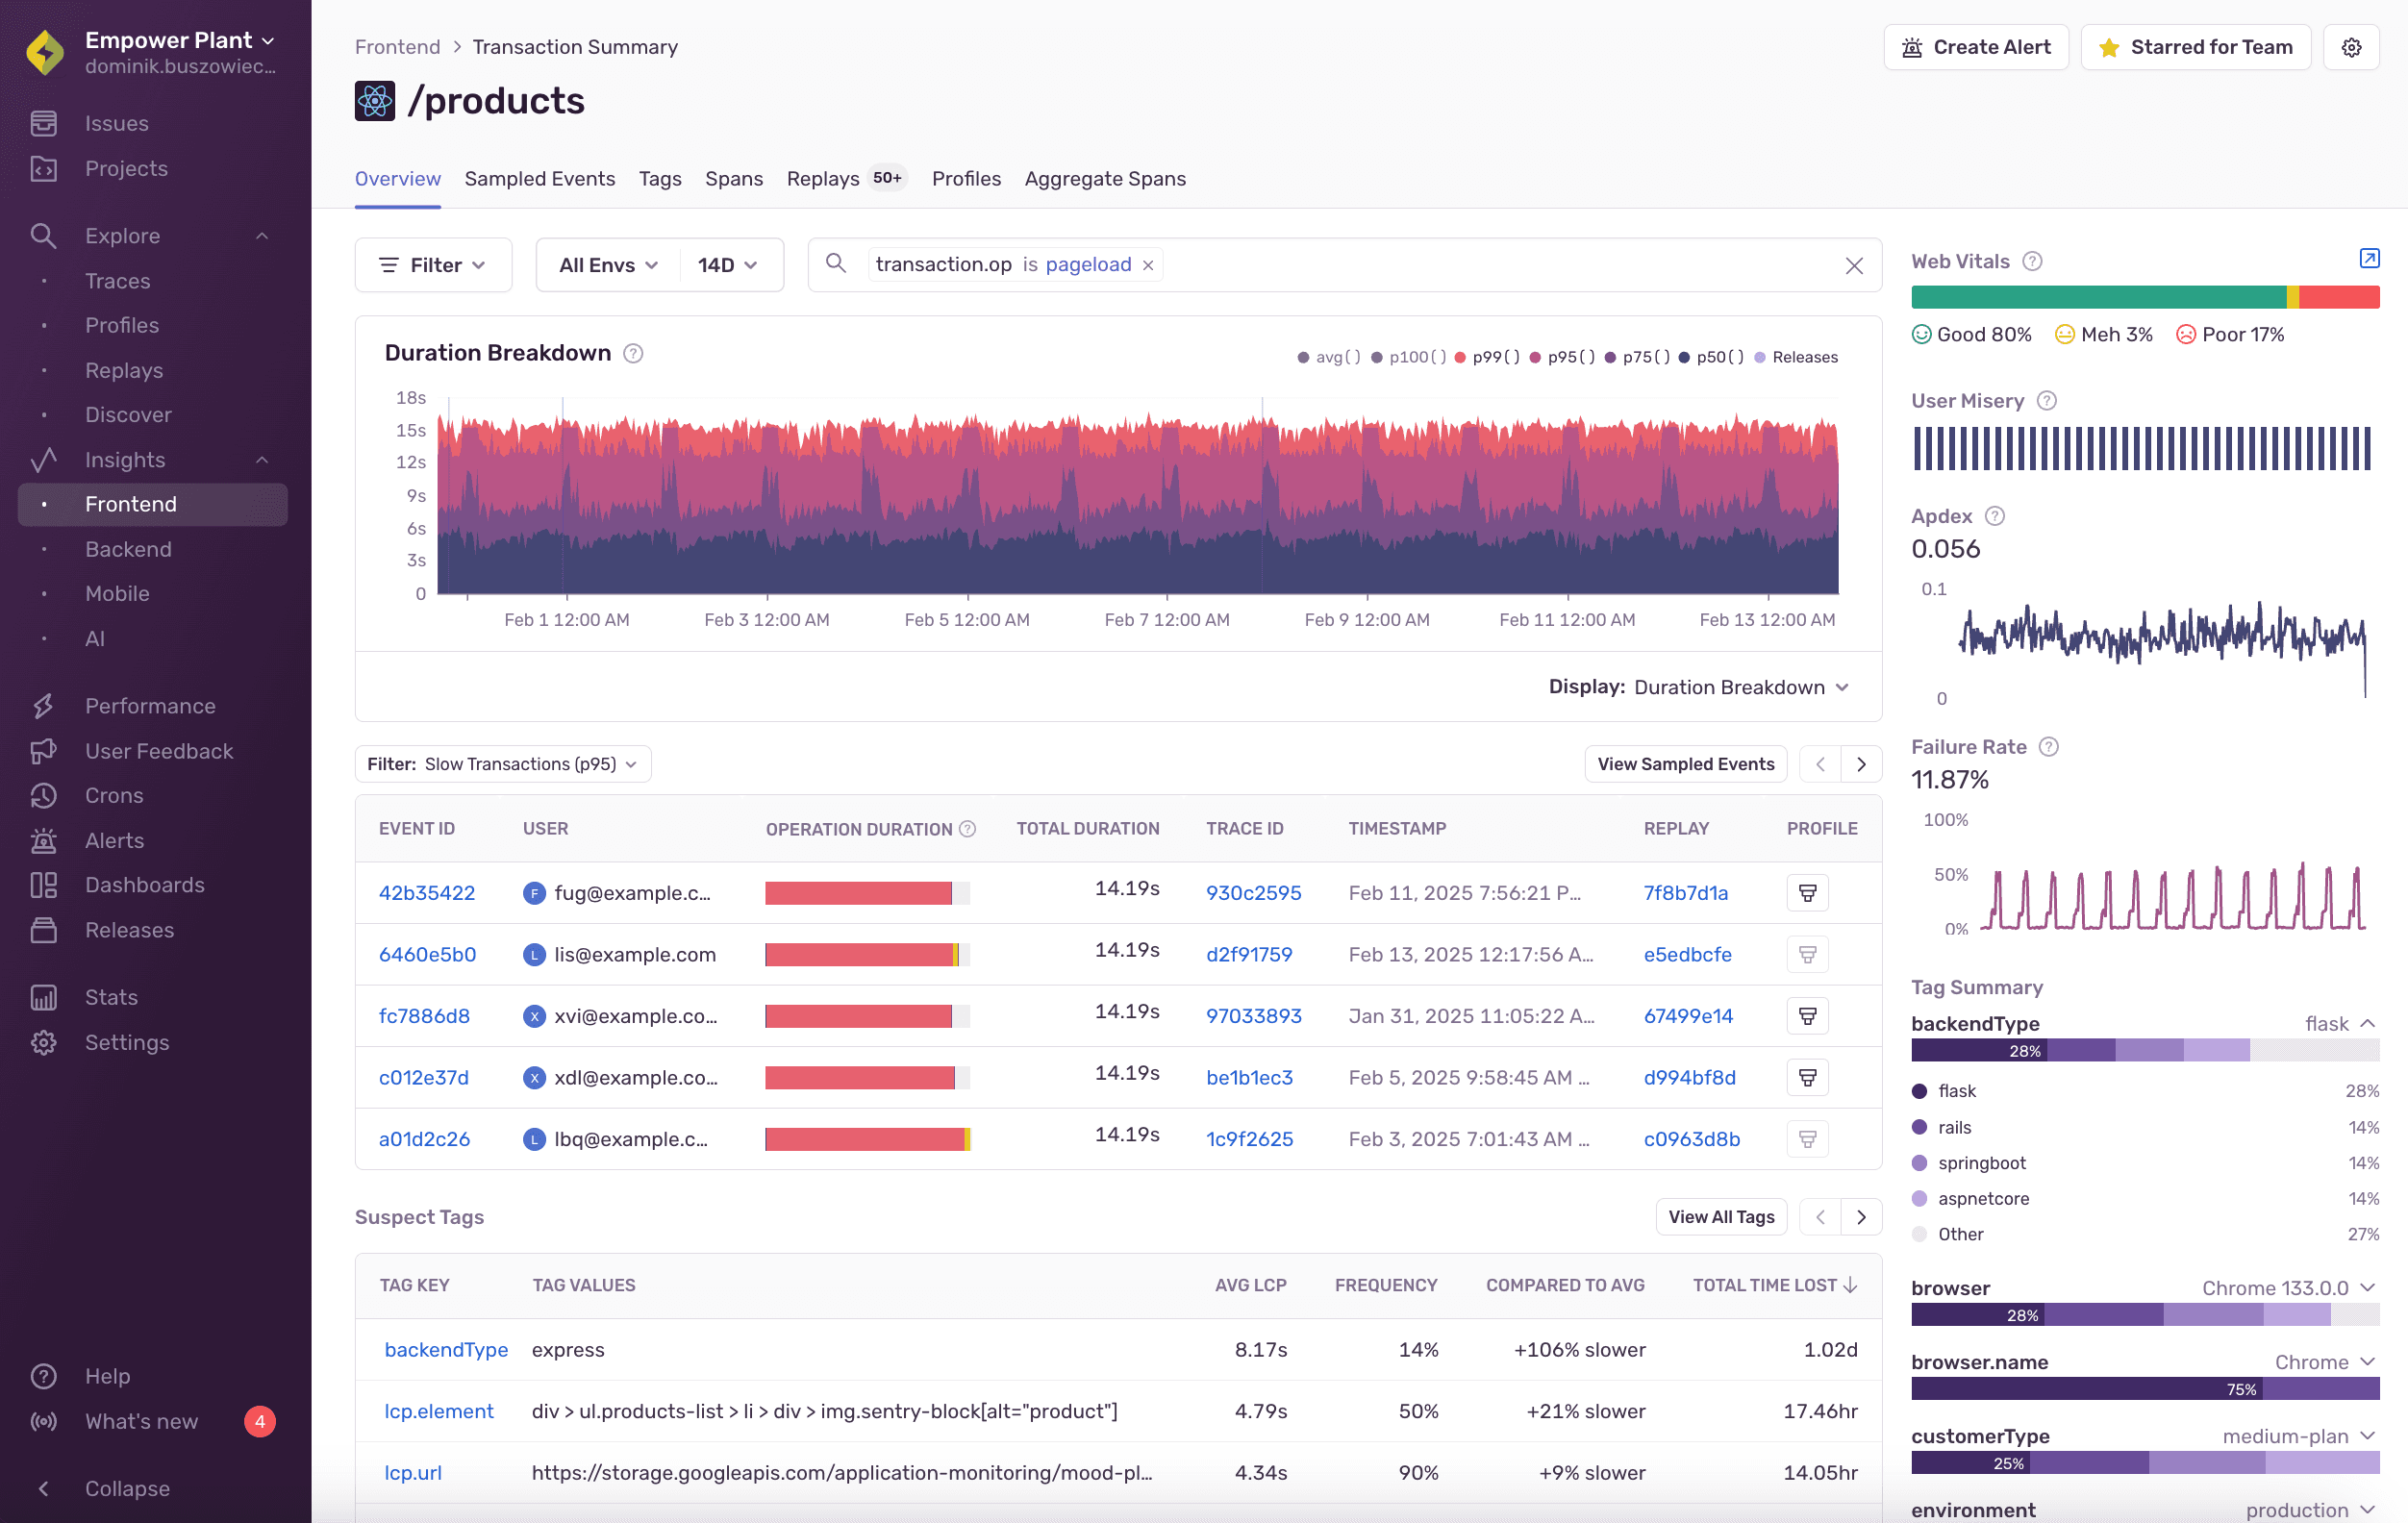This screenshot has height=1523, width=2408.
Task: Open Crons from the sidebar
Action: [x=113, y=795]
